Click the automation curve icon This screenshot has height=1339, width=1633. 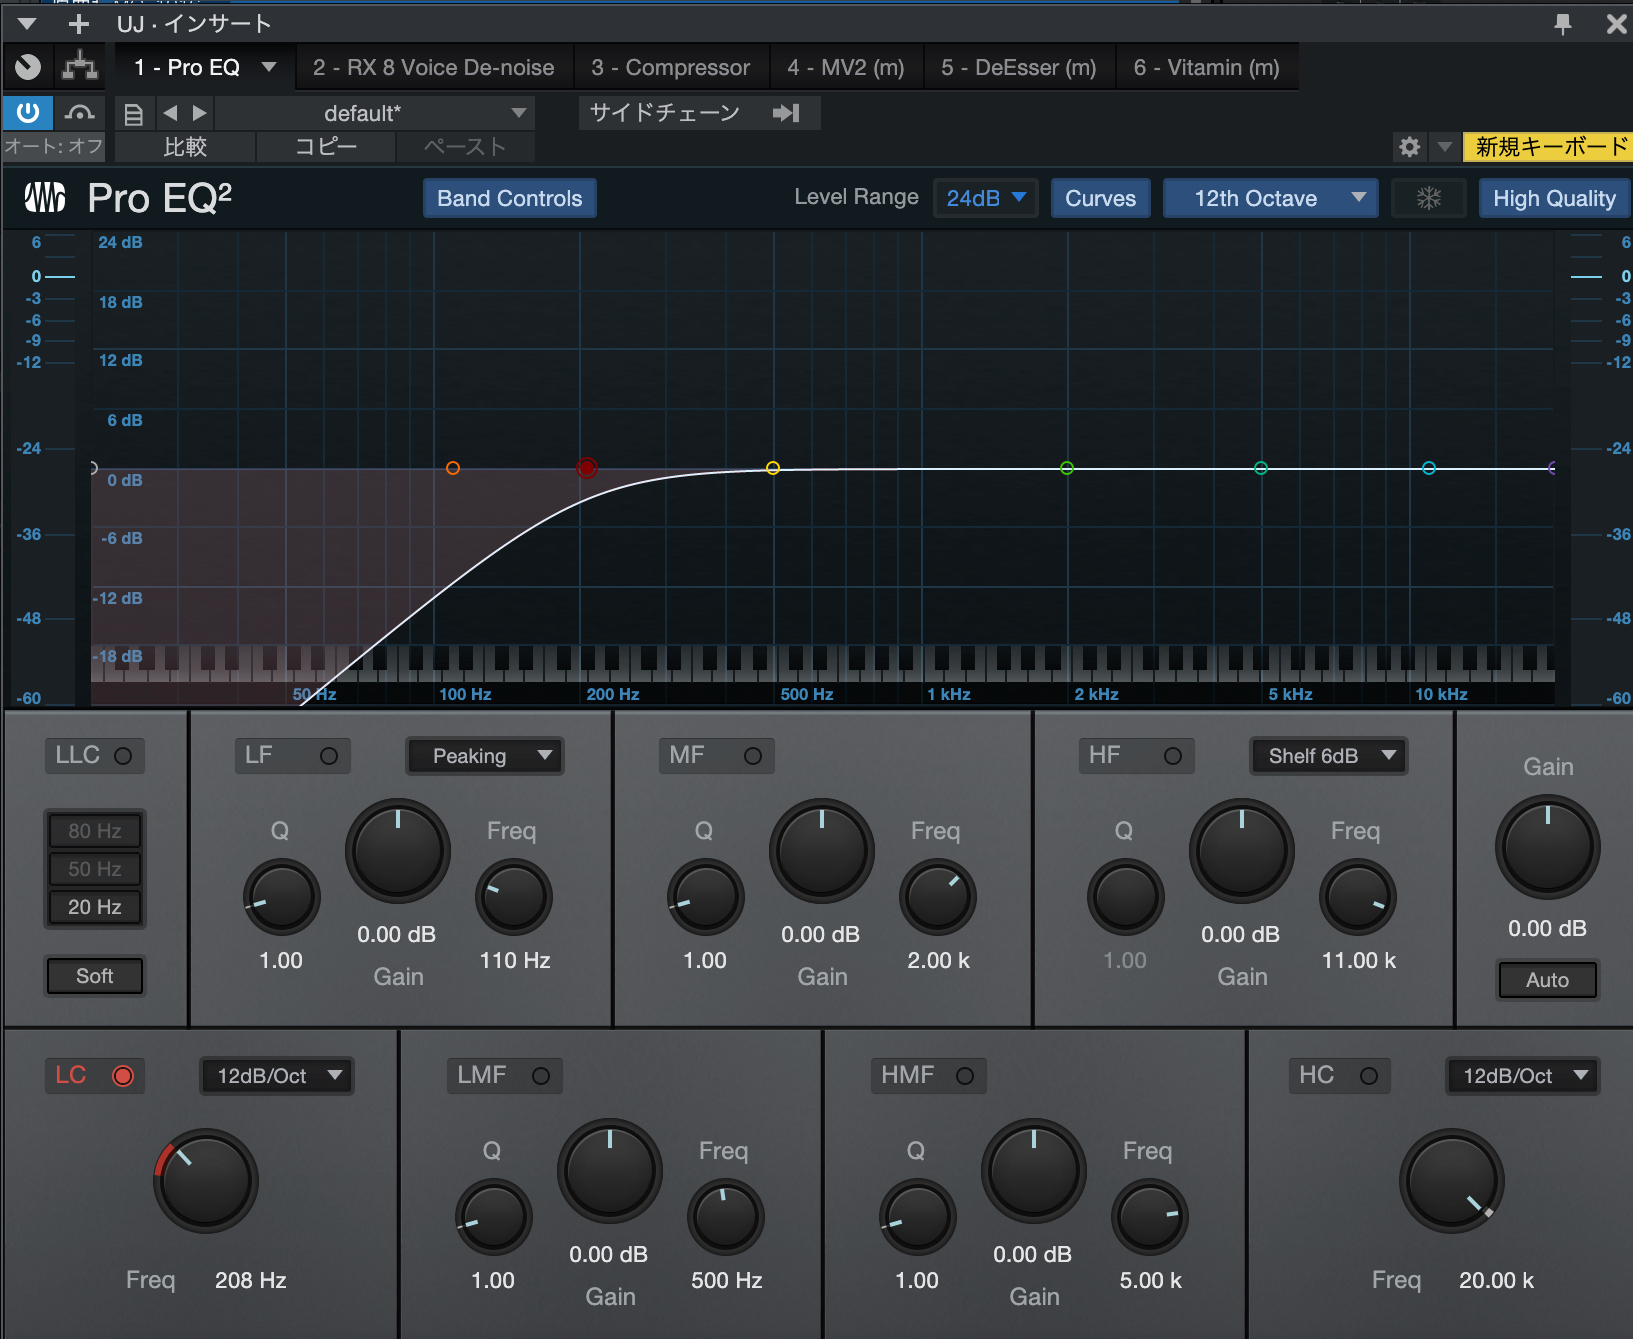tap(80, 113)
